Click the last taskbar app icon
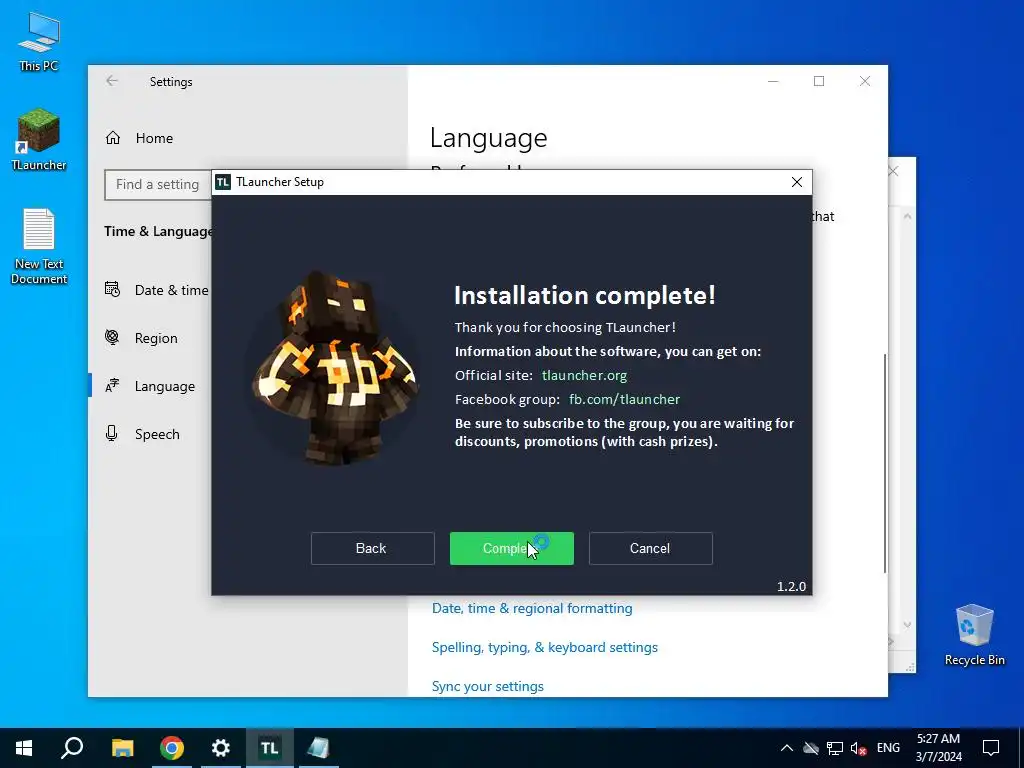Screen dimensions: 1024x768 coord(319,748)
